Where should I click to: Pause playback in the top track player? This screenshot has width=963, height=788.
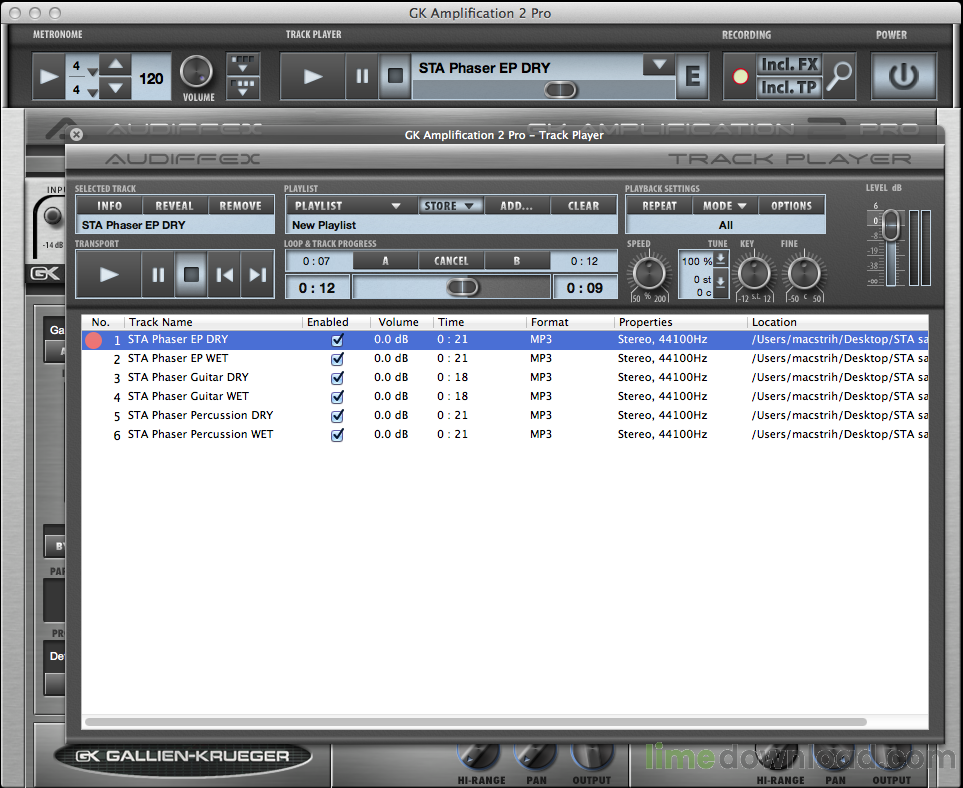362,76
